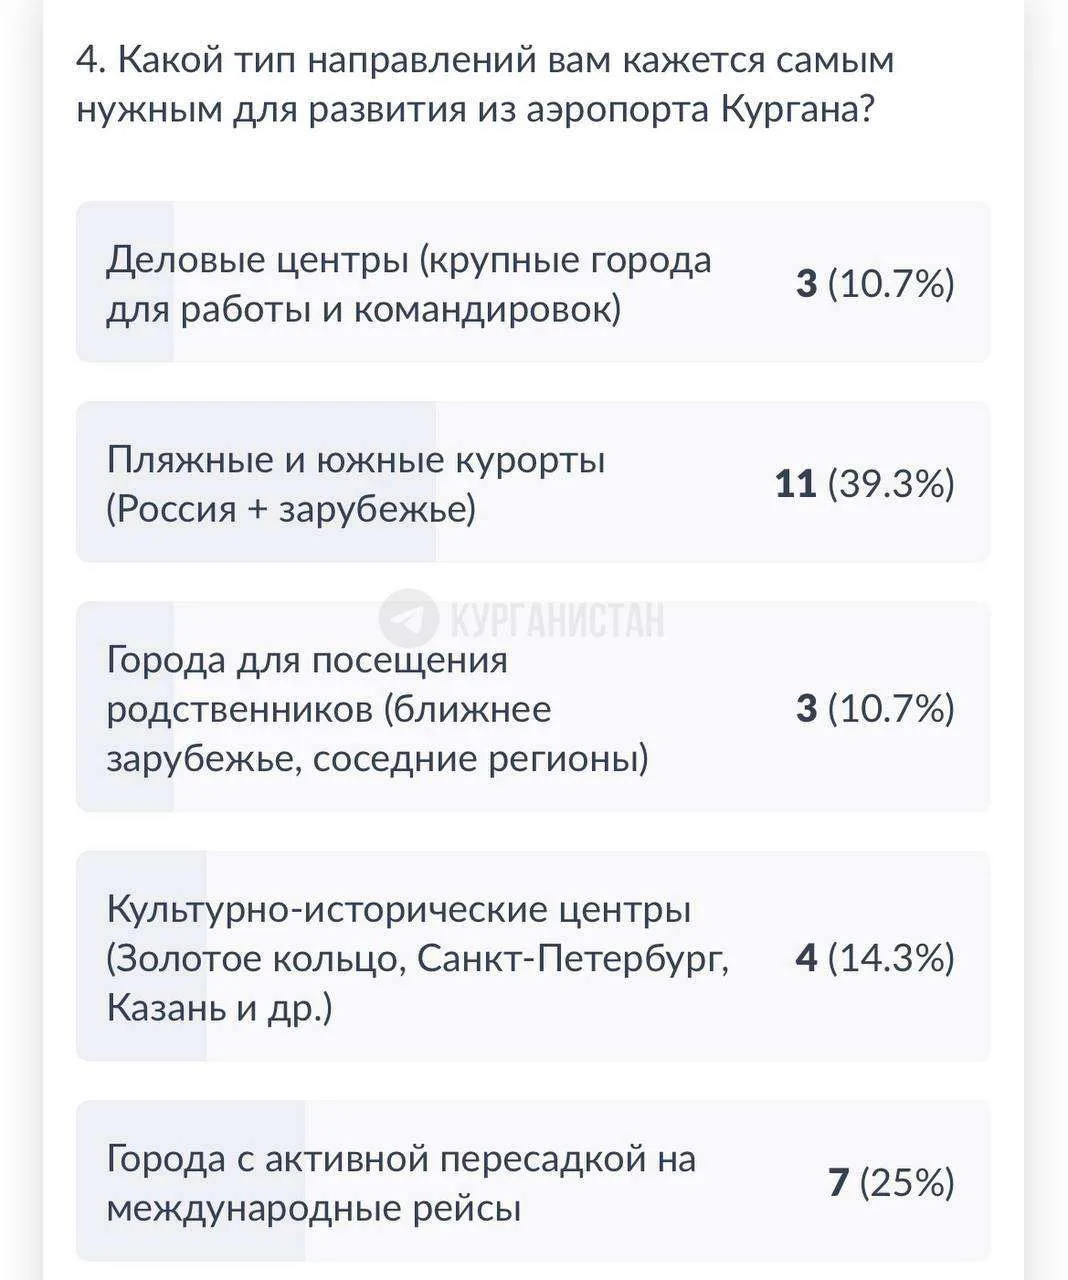Click the 3 (10.7%) result for родственников option

pyautogui.click(x=875, y=709)
